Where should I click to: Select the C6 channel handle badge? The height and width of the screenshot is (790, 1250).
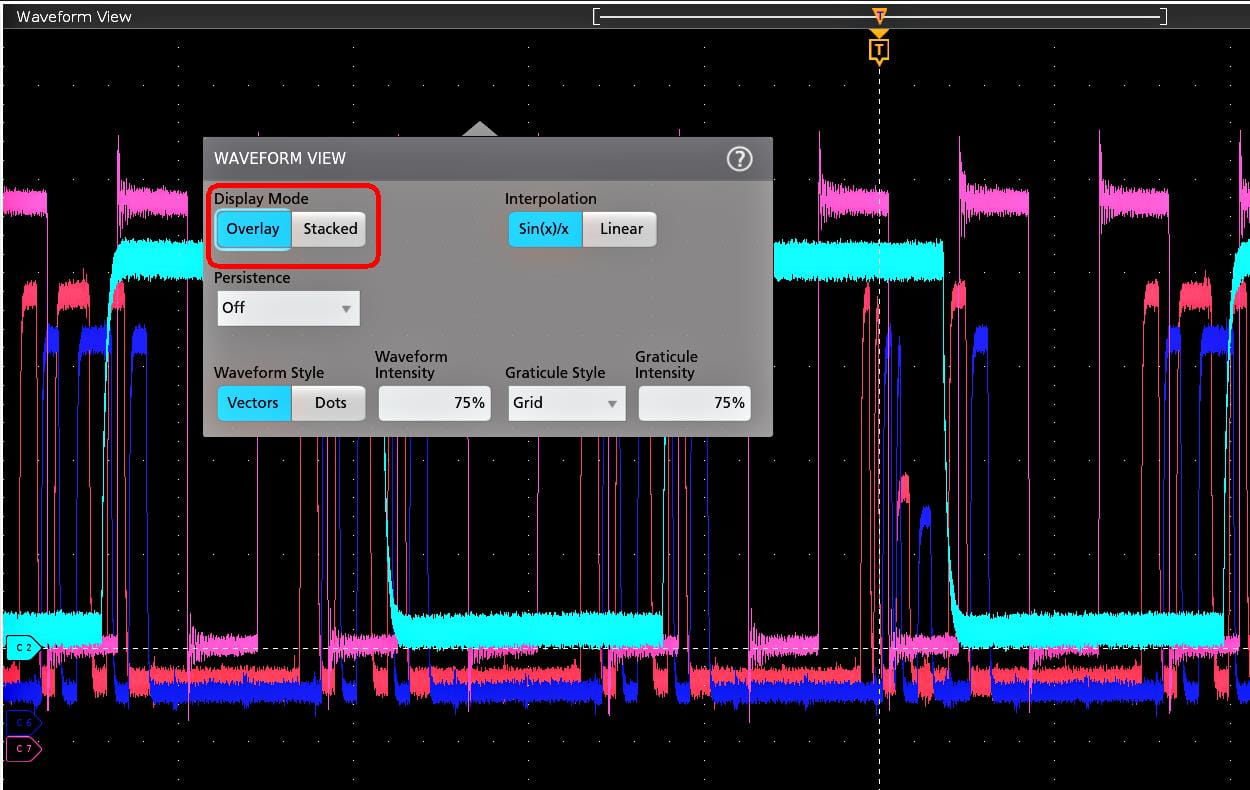click(23, 722)
